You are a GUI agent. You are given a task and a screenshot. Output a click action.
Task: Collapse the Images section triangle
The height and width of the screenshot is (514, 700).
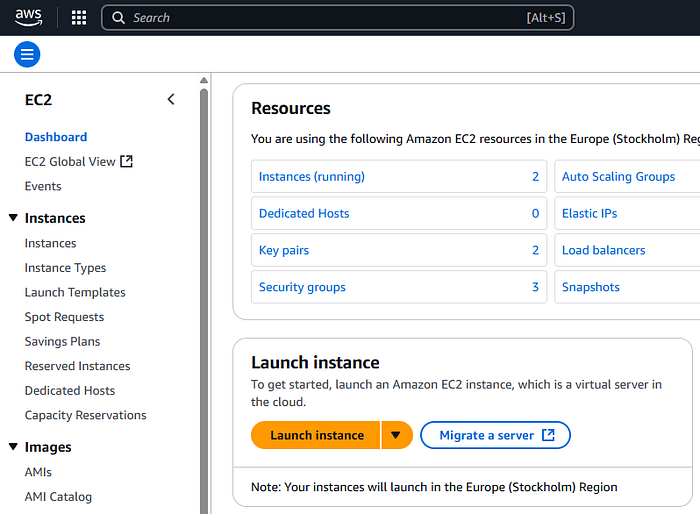click(x=13, y=447)
